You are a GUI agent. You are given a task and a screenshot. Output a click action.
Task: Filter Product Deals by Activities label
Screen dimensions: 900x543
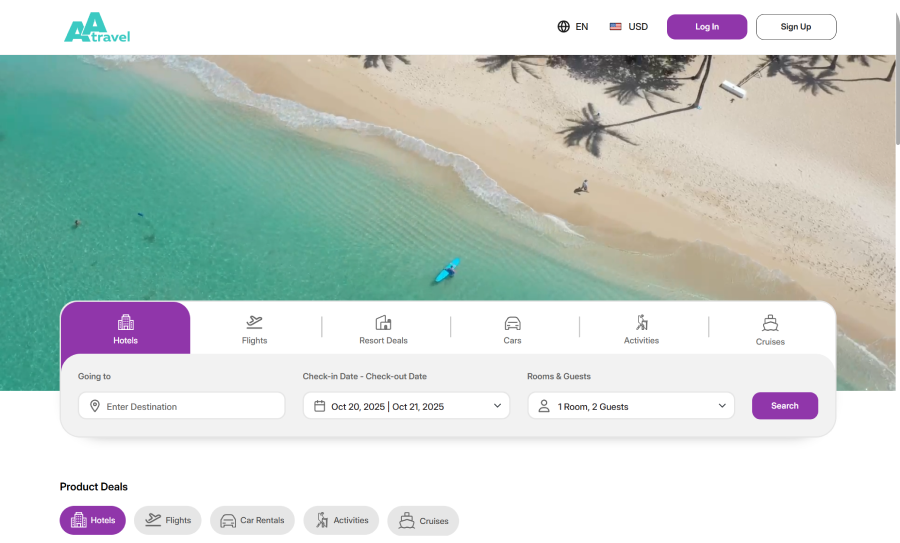tap(351, 520)
